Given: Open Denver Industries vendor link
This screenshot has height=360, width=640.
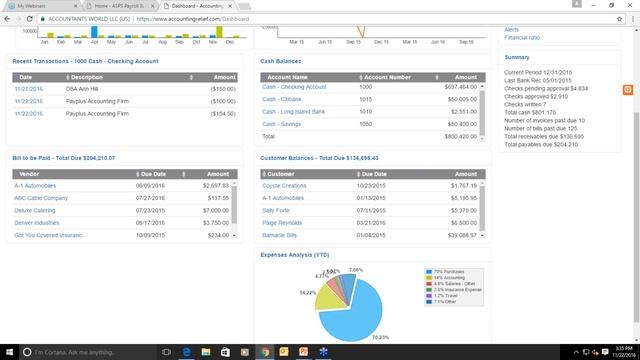Looking at the screenshot, I should (36, 223).
